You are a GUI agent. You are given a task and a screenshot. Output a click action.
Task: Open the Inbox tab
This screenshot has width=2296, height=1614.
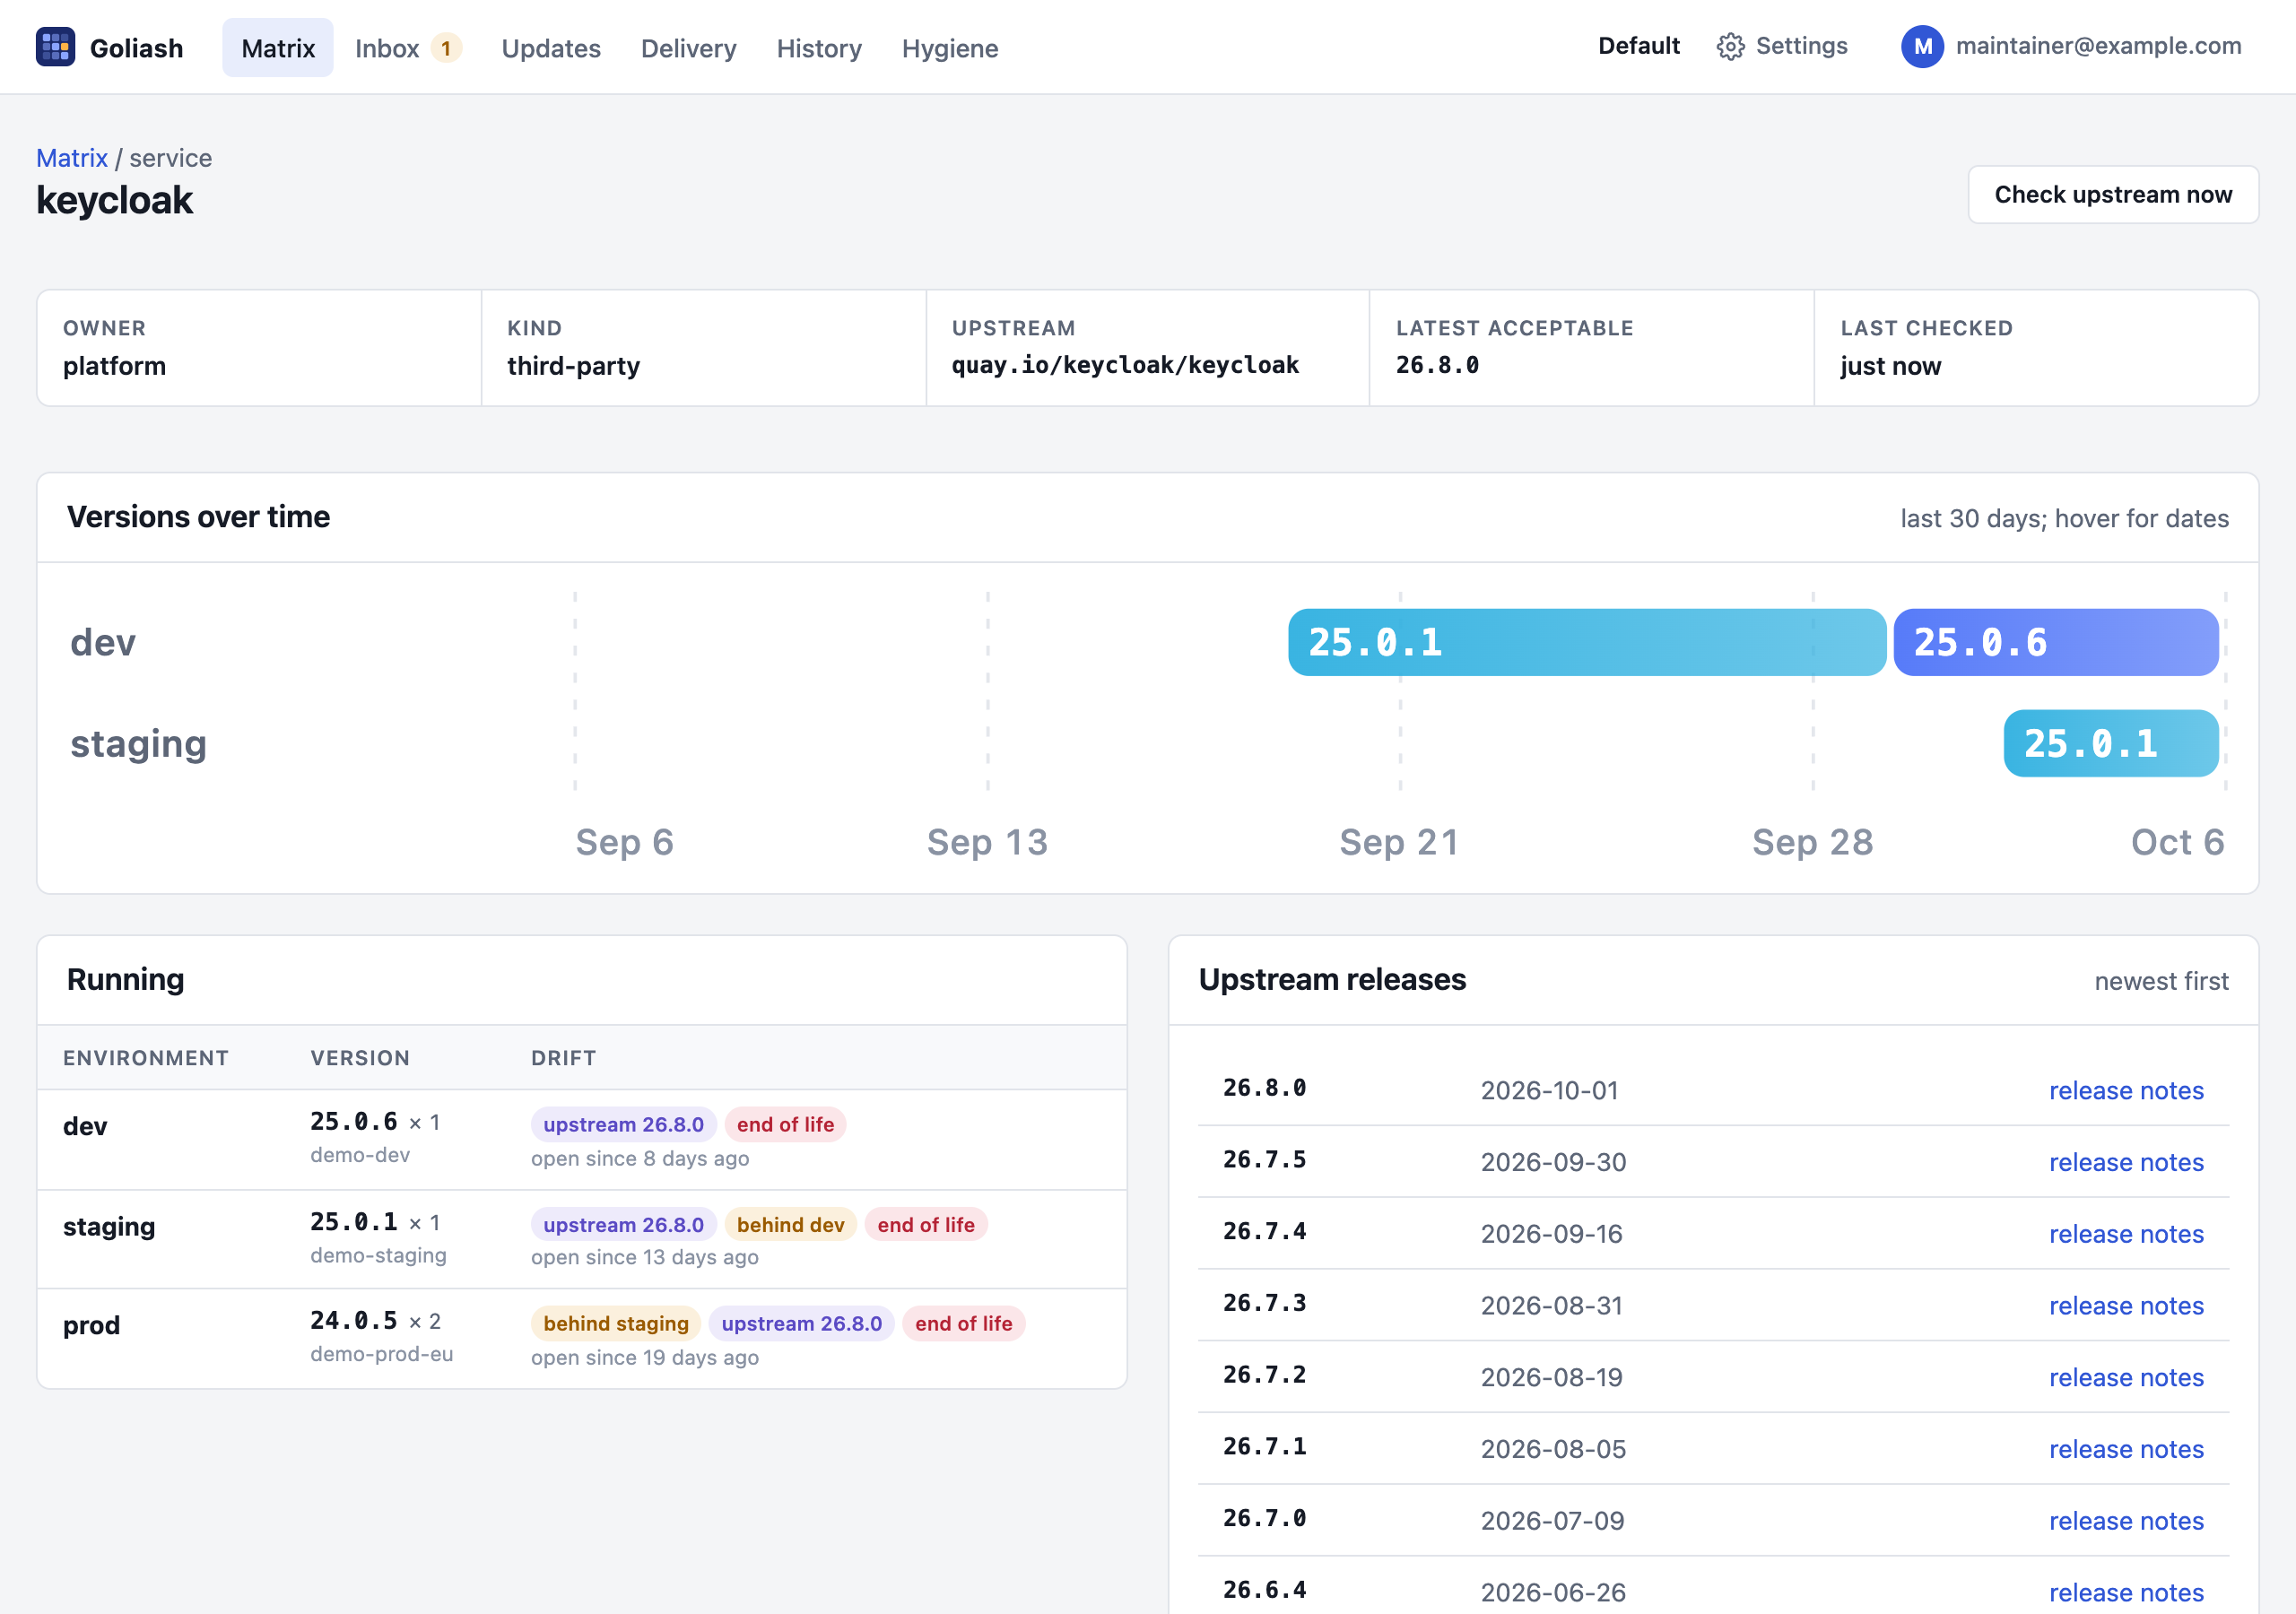point(407,48)
